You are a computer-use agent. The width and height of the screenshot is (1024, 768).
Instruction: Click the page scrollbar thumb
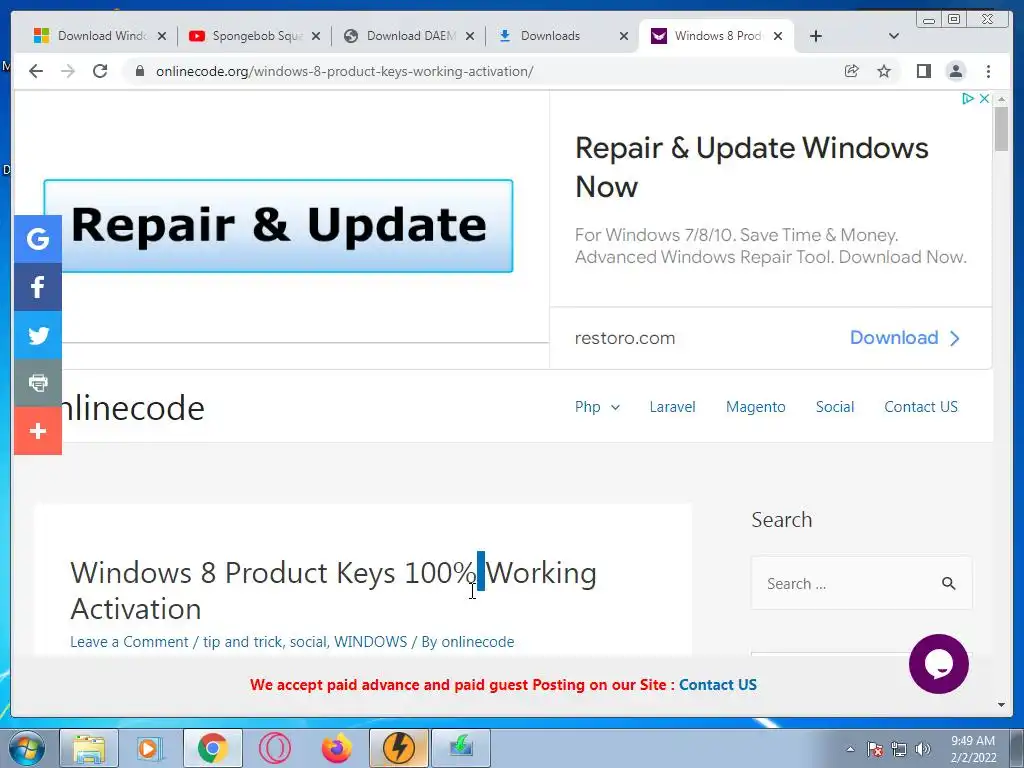[1001, 129]
